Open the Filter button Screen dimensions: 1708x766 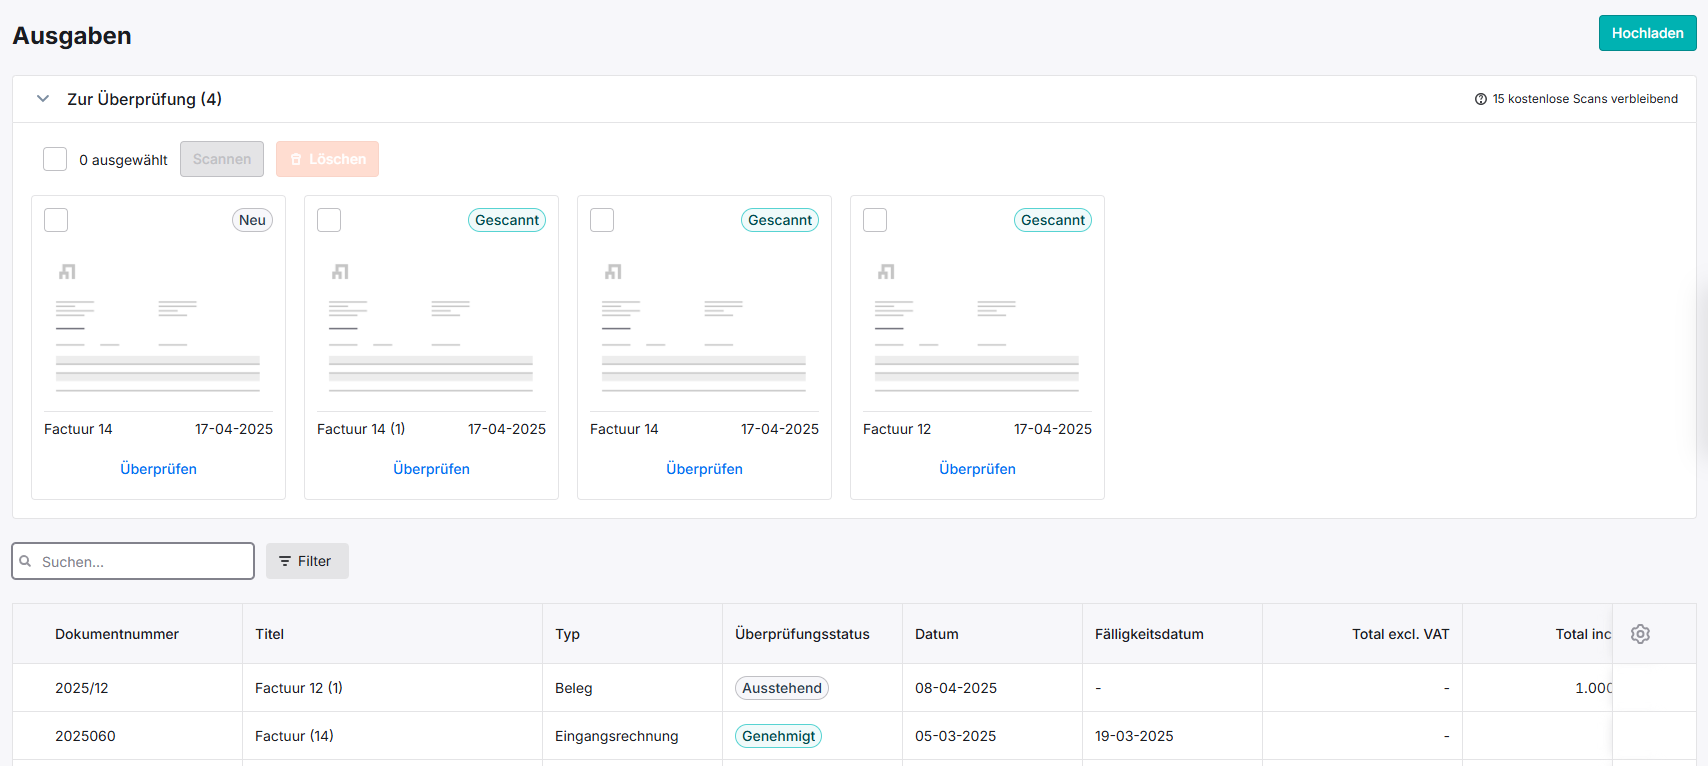tap(307, 561)
